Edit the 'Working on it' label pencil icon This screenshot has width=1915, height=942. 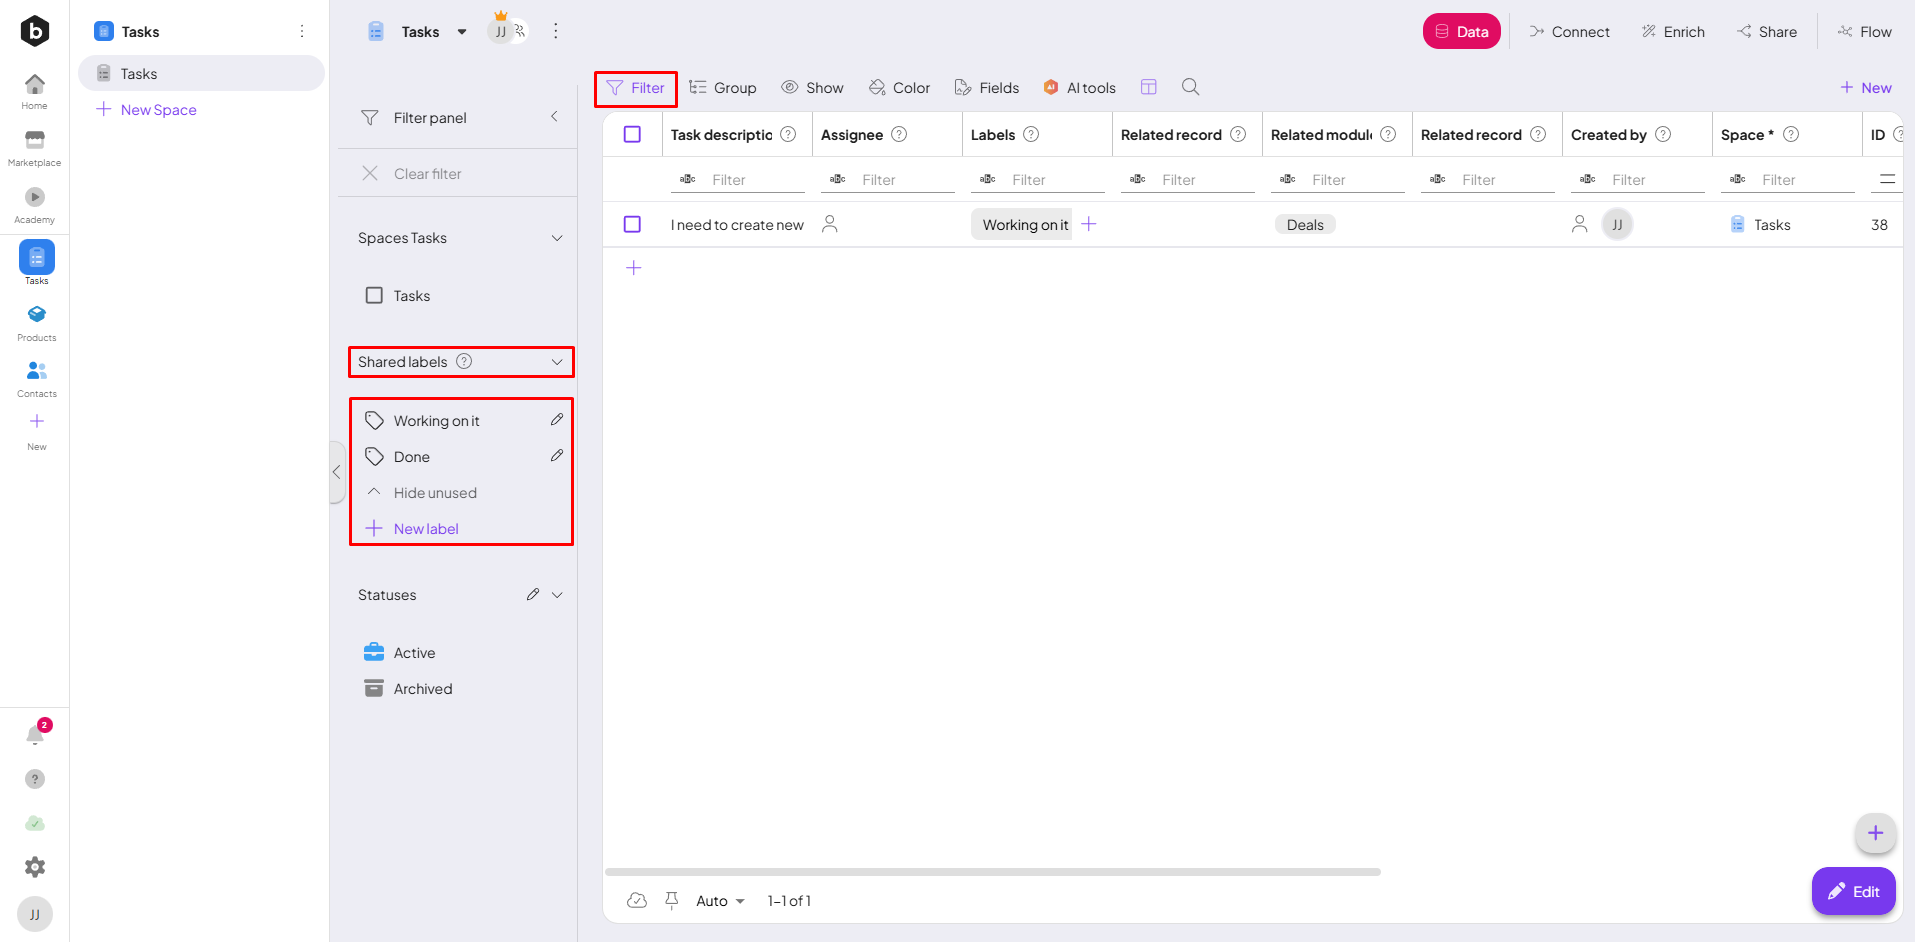(557, 420)
